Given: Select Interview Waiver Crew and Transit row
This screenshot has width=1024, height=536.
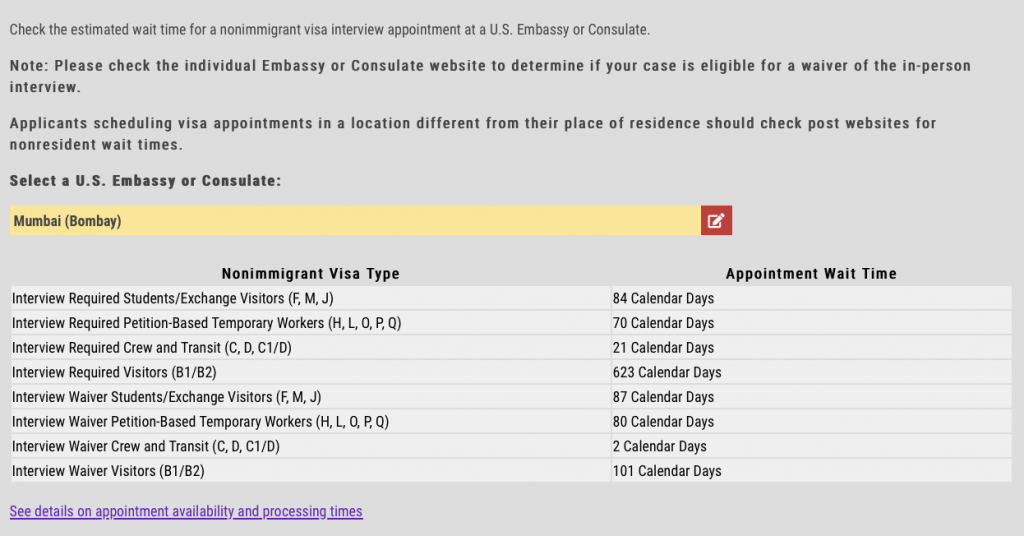Looking at the screenshot, I should pyautogui.click(x=511, y=447).
